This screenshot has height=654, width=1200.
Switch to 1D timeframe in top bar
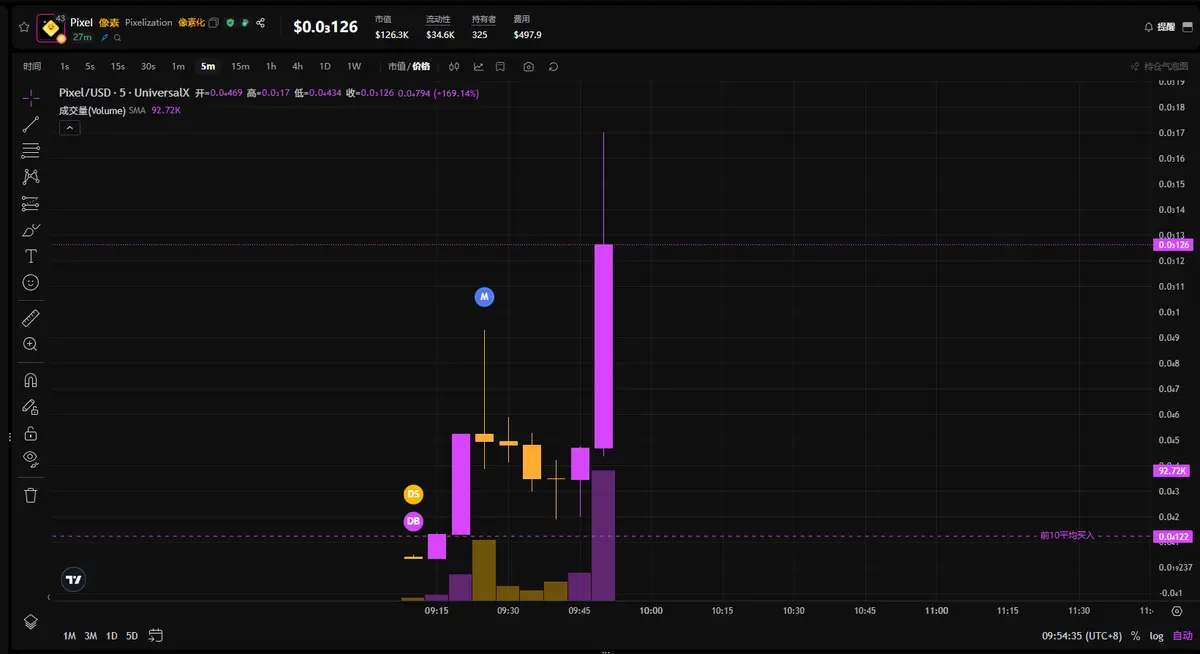[325, 66]
